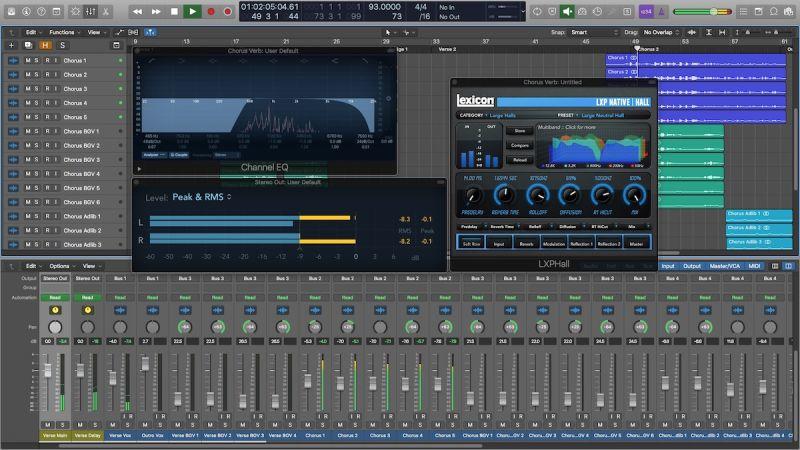Open the Toolbar button in control bar
Viewport: 800px width, 450px height.
[x=57, y=11]
